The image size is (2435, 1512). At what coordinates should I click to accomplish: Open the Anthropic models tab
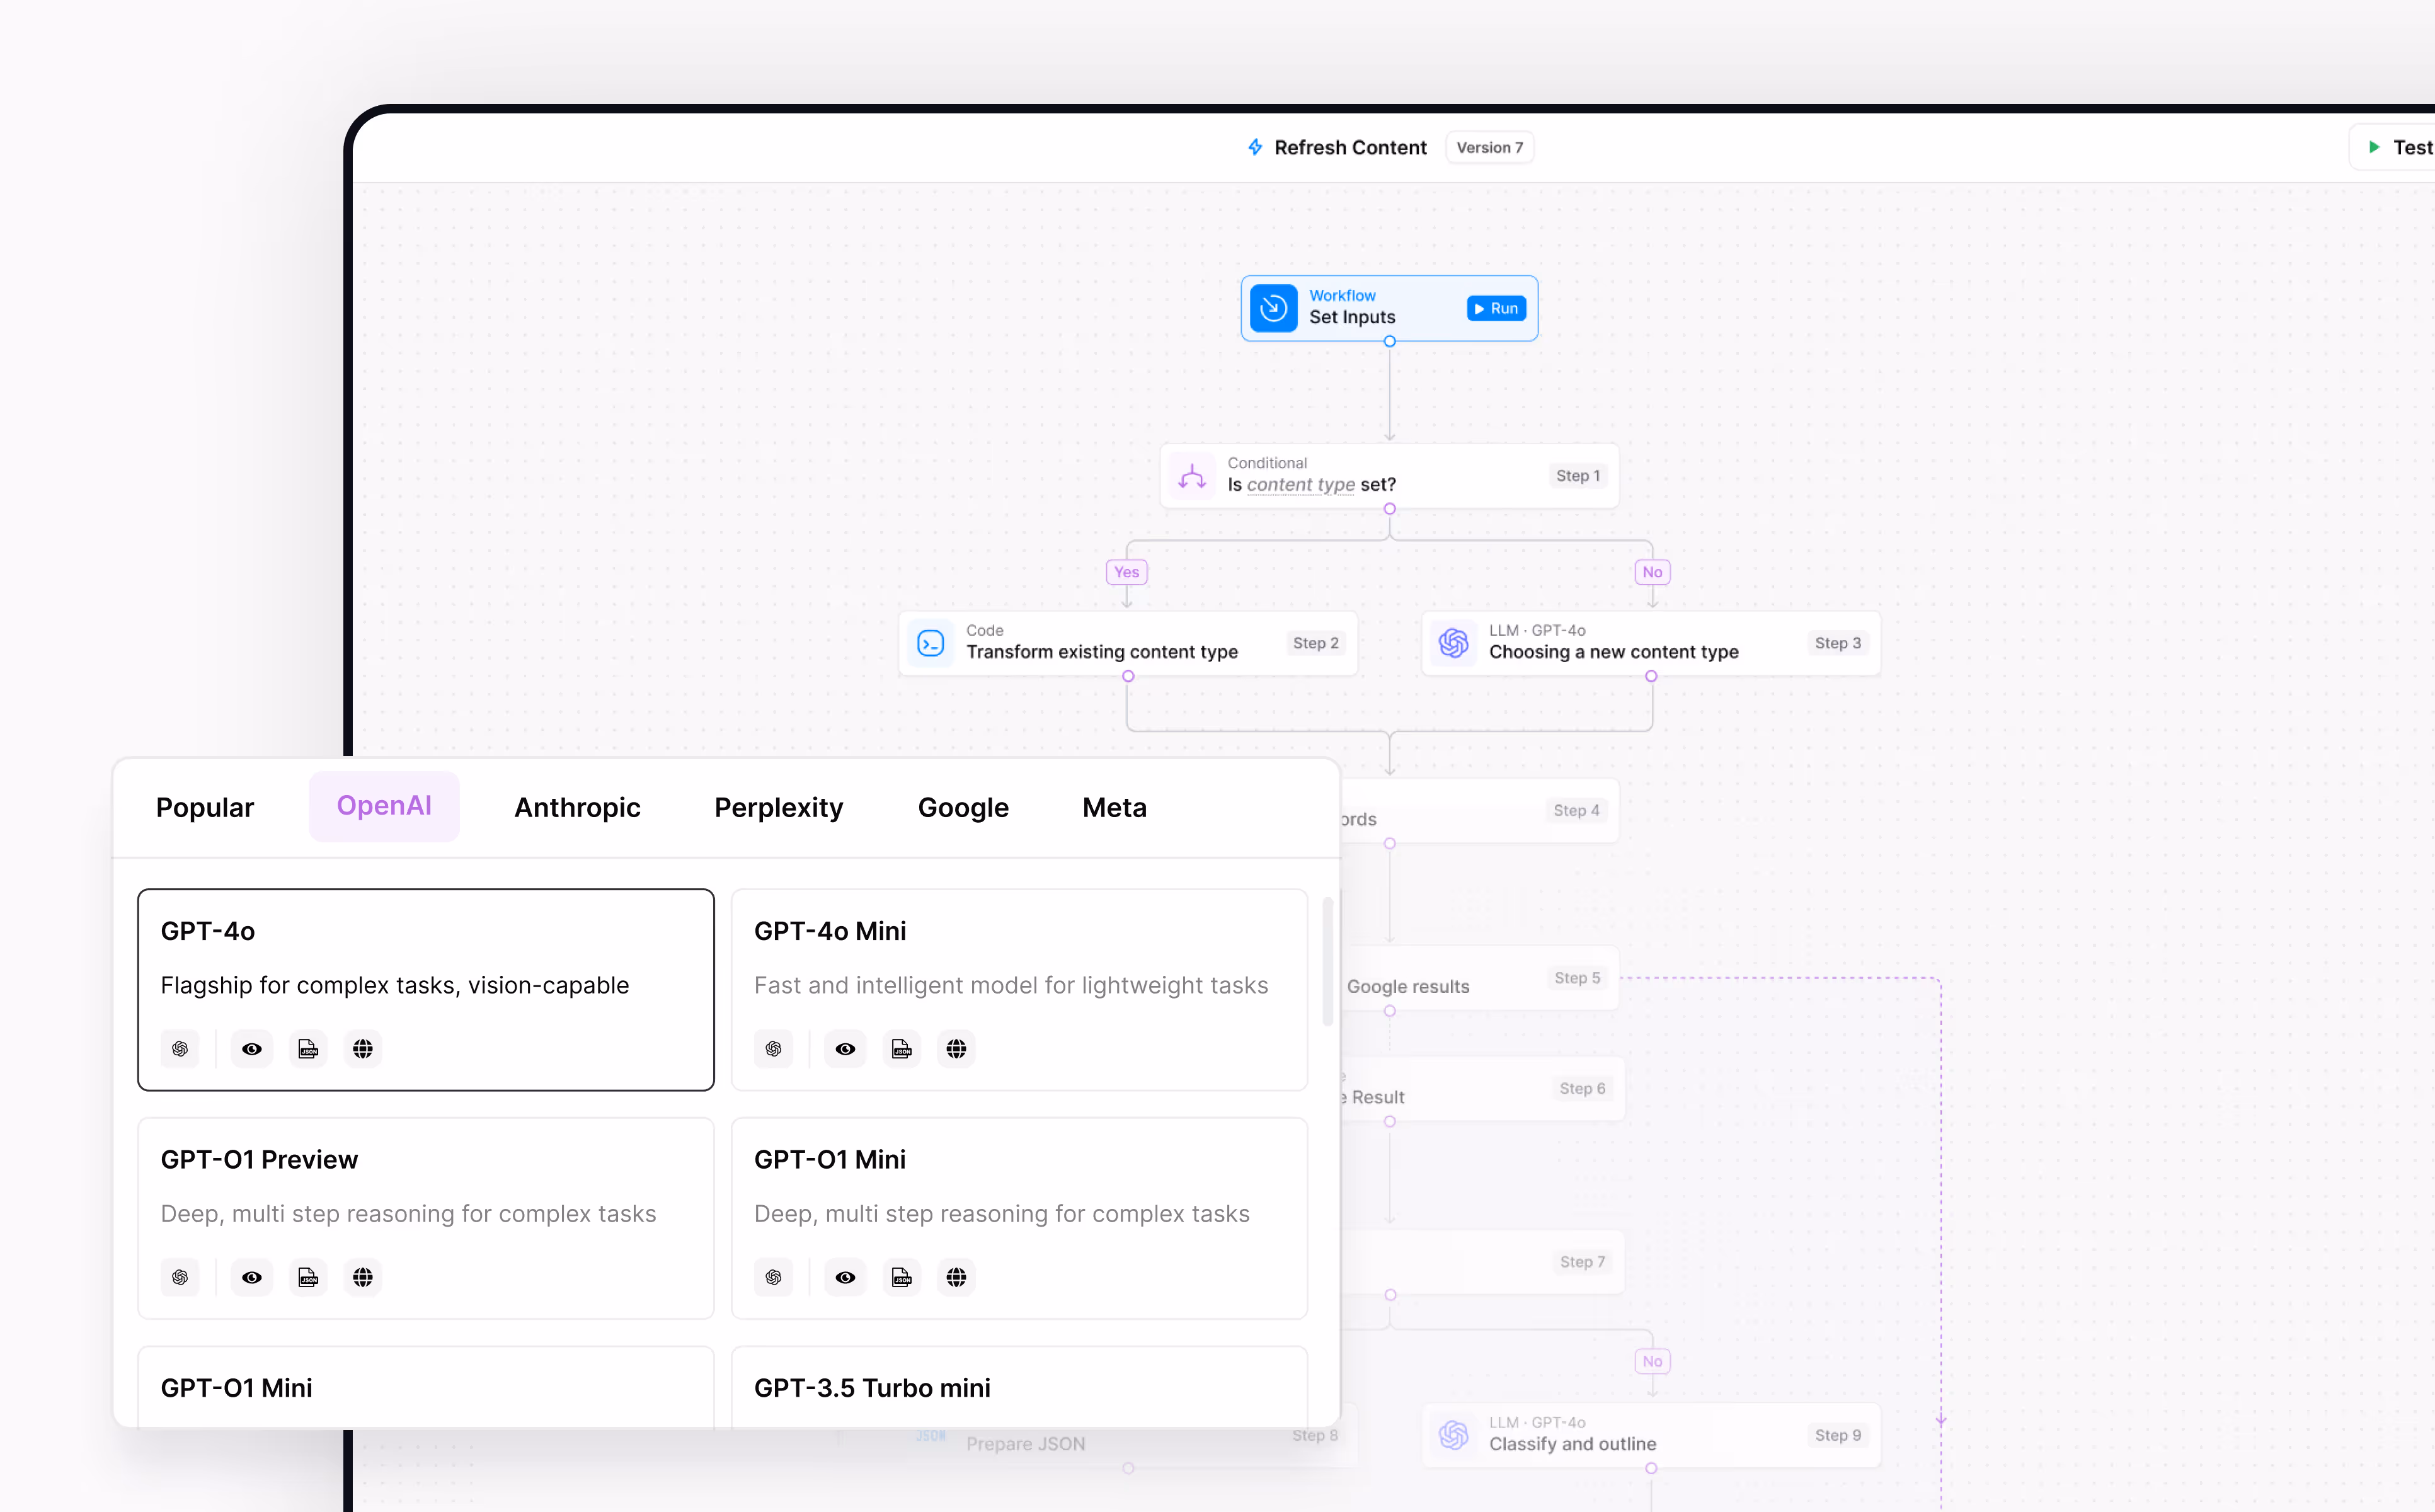(577, 807)
